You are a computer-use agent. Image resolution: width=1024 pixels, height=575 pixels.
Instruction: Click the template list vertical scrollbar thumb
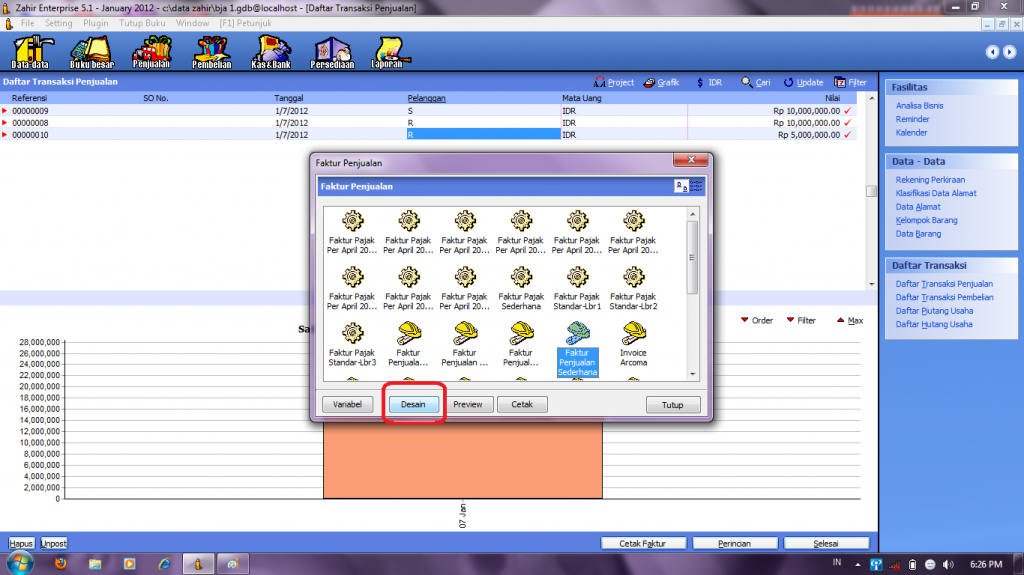[692, 257]
